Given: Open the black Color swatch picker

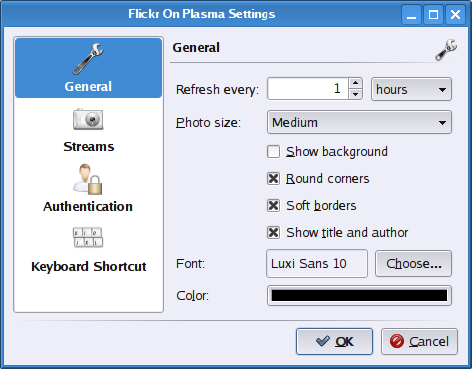Looking at the screenshot, I should [x=359, y=295].
